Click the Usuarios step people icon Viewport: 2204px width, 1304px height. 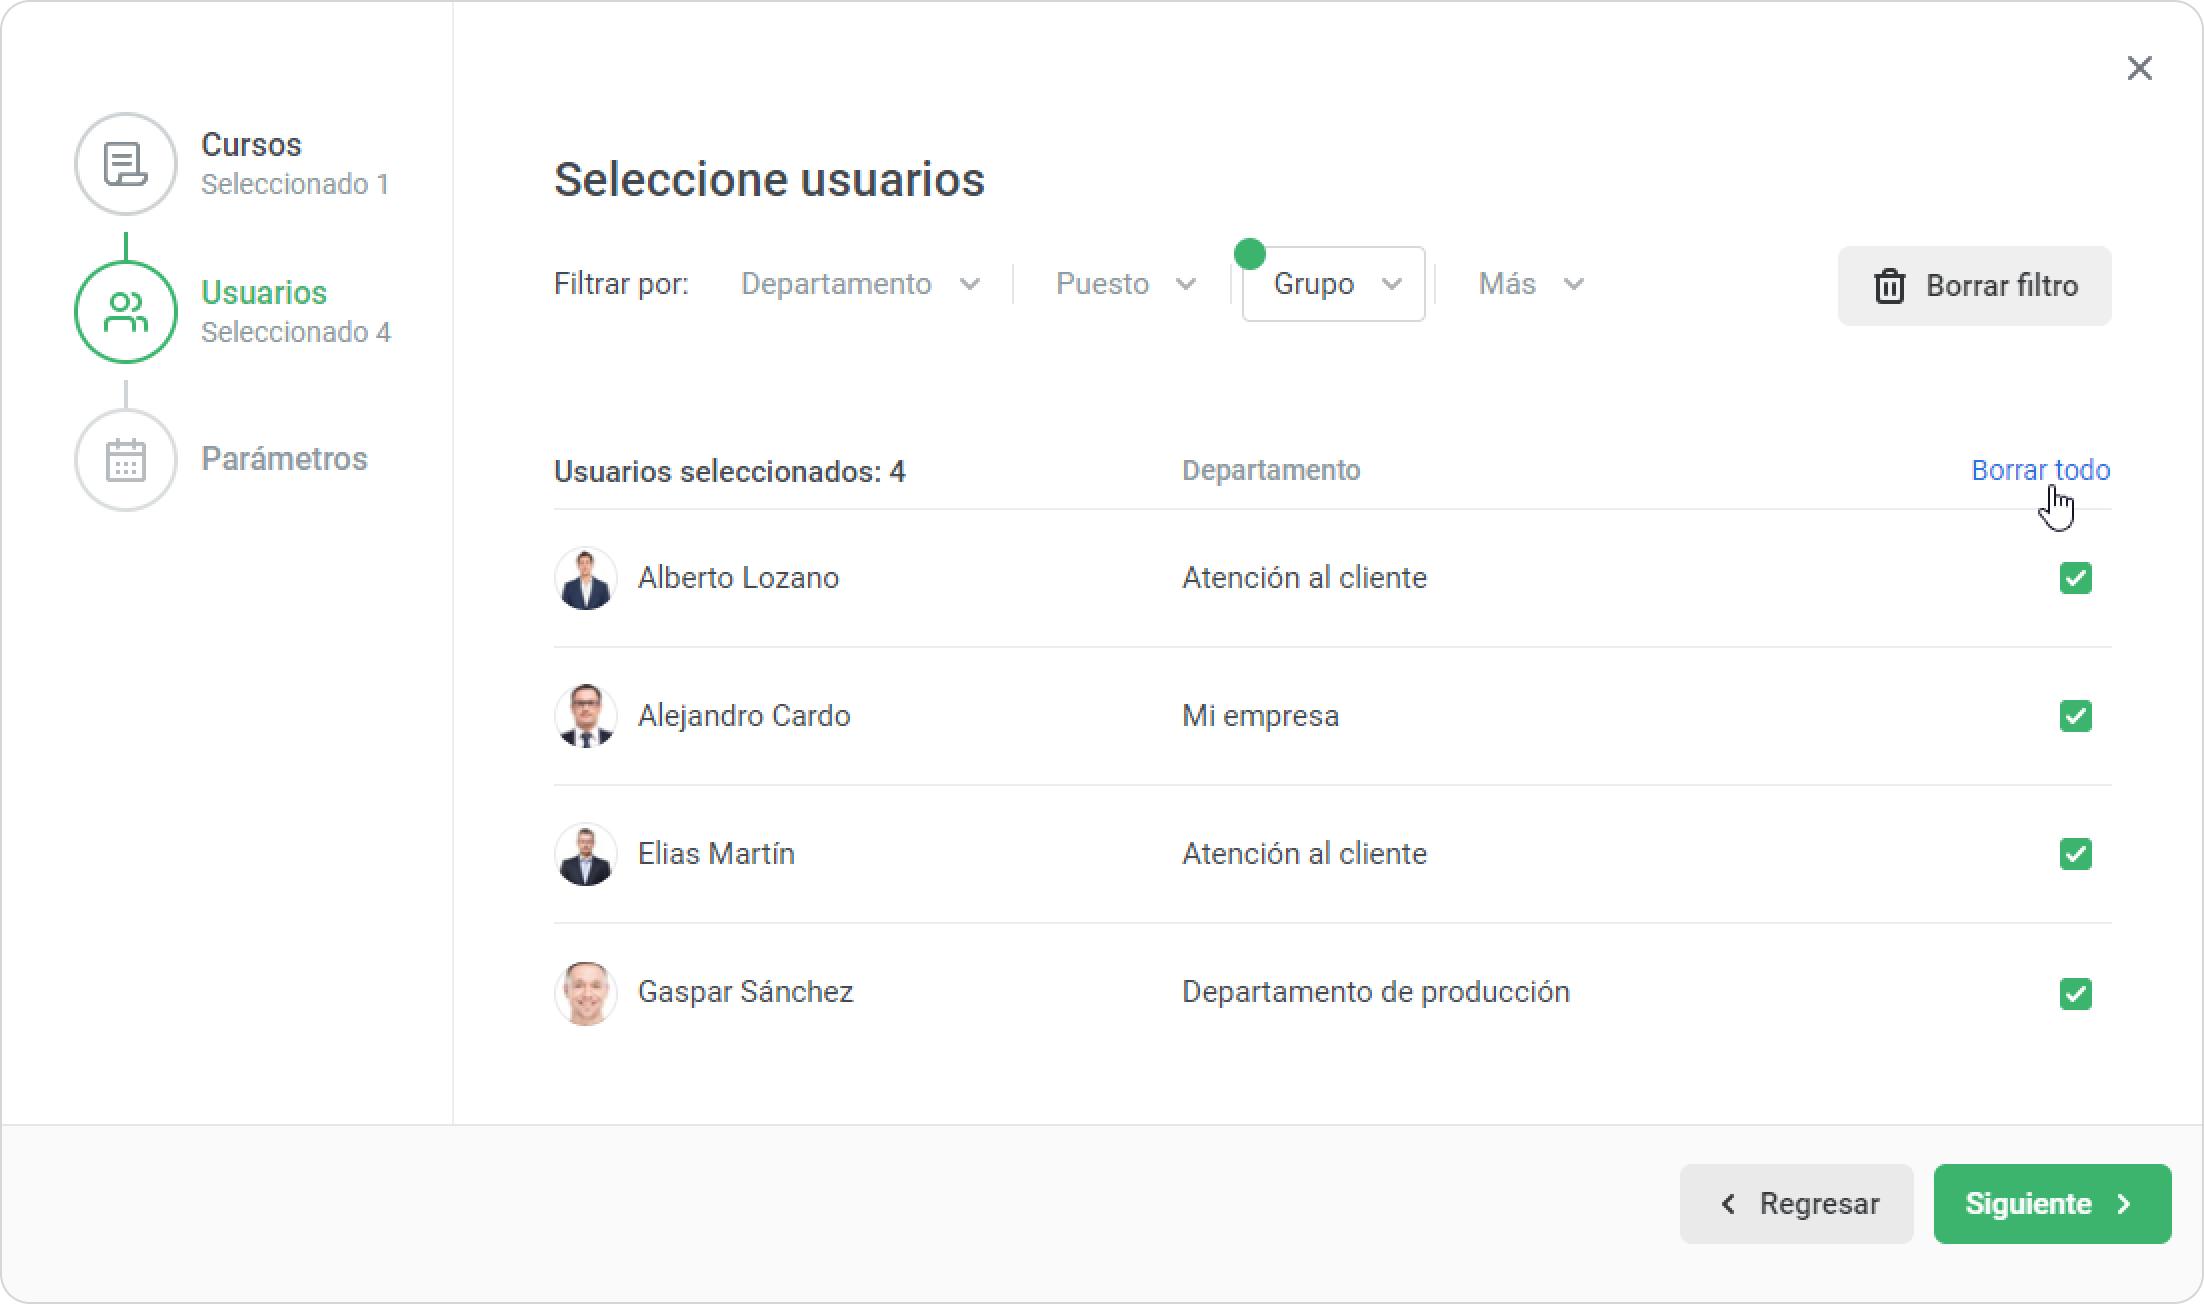tap(126, 312)
